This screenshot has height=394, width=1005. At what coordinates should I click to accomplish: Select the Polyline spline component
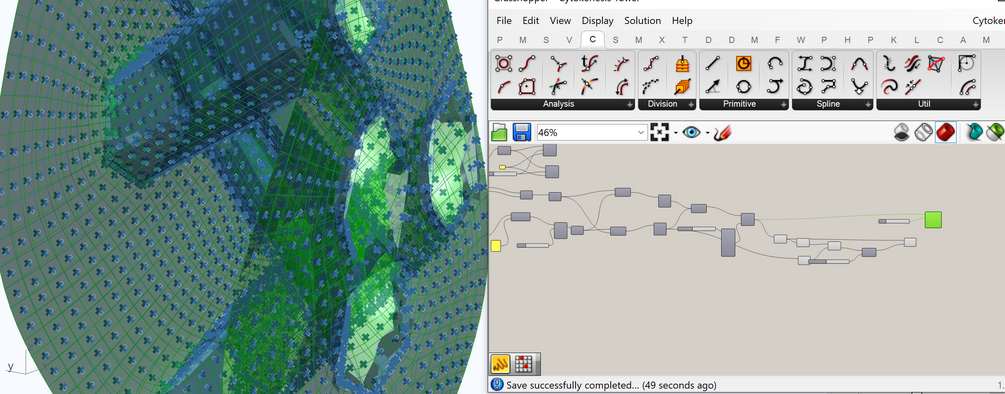(x=829, y=85)
